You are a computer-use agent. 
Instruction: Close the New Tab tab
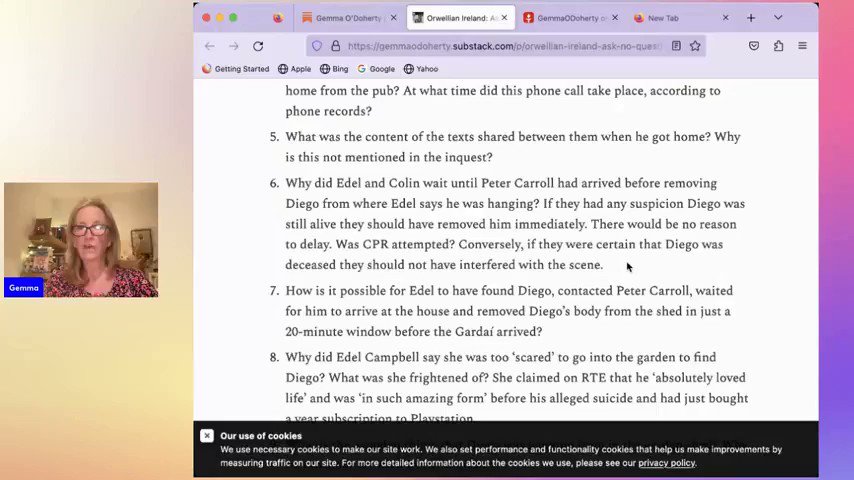point(725,18)
